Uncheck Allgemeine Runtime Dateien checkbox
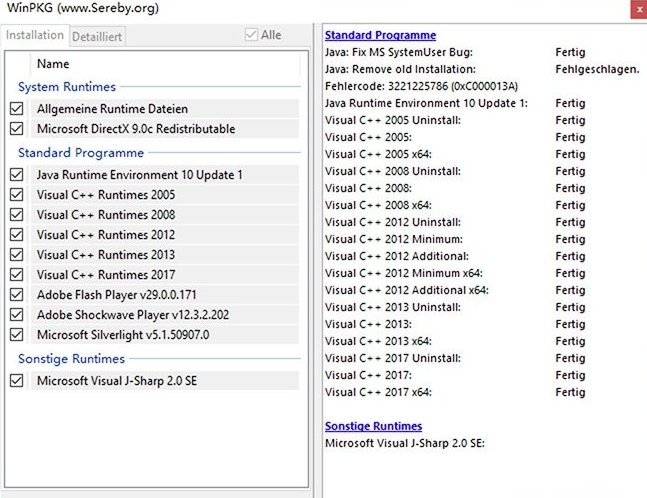The height and width of the screenshot is (498, 647). pos(17,109)
